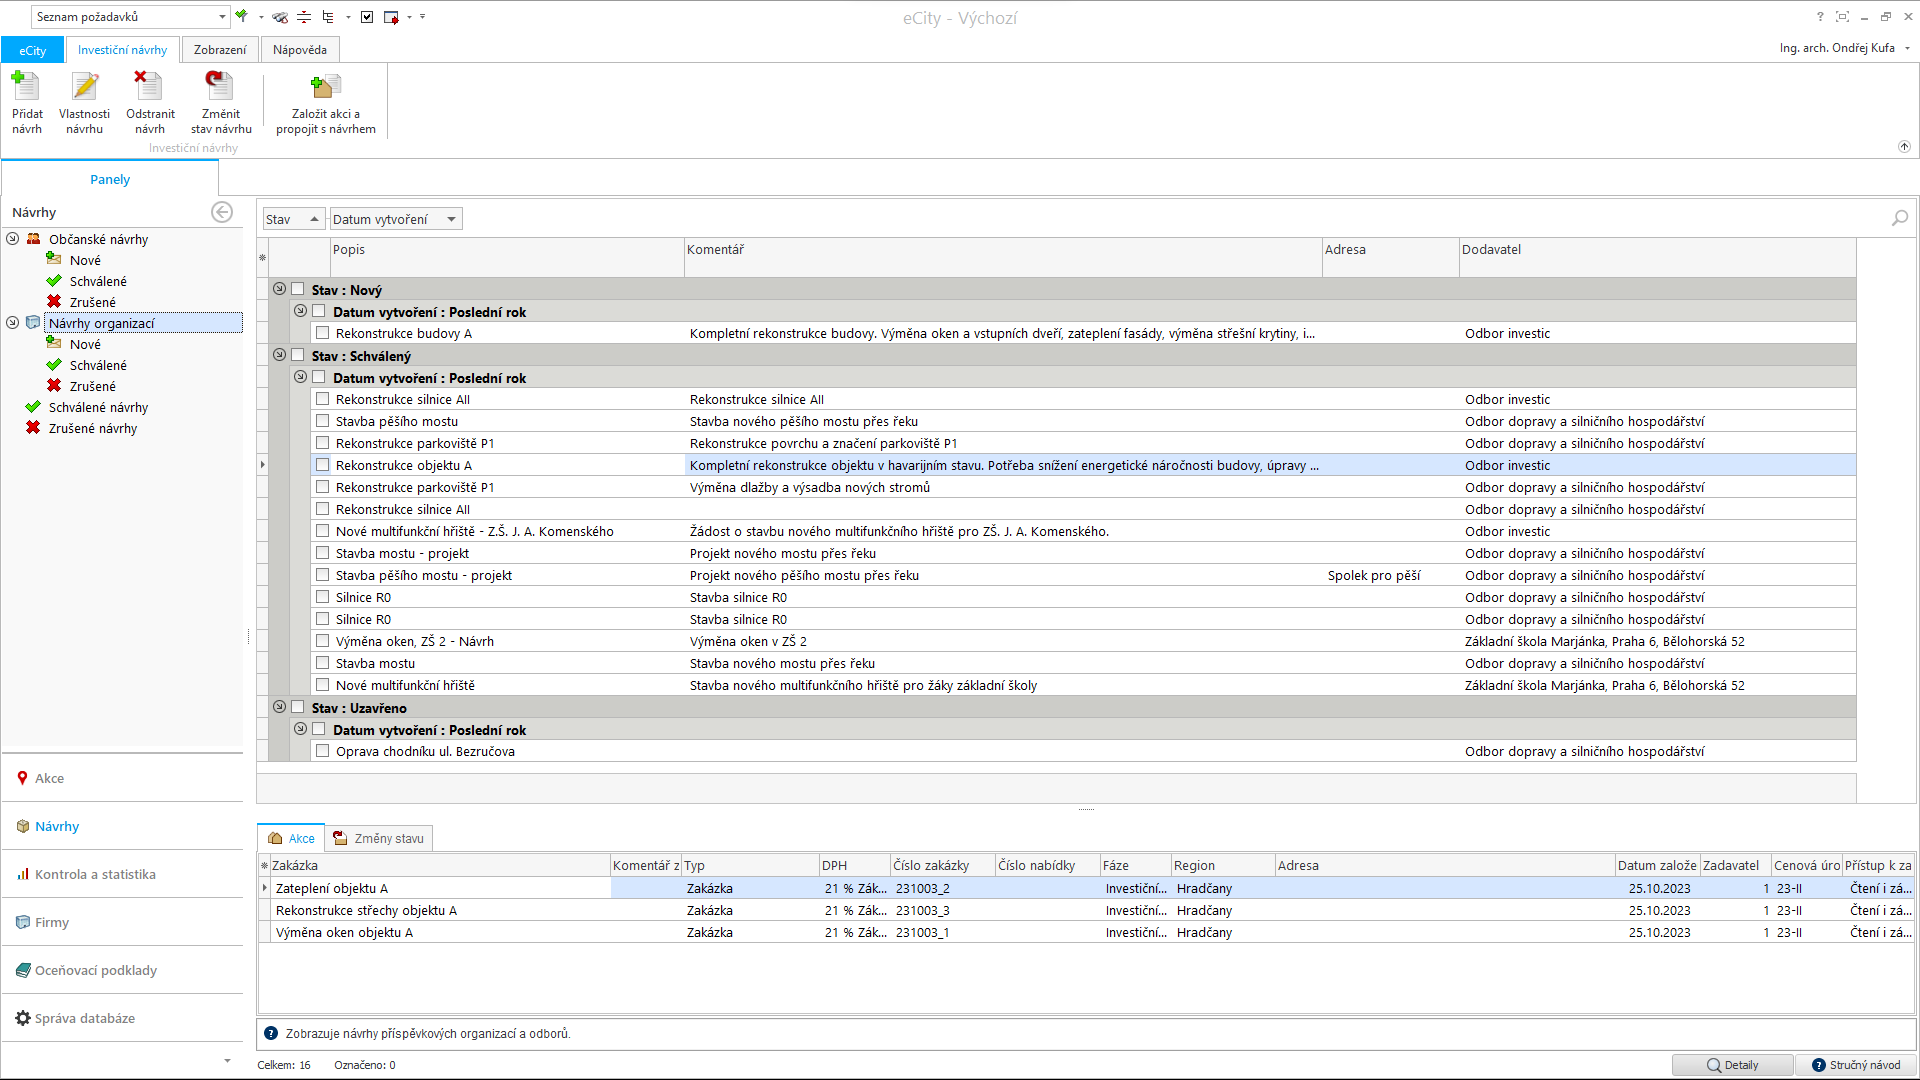Check the Rekonstrukce objektu A checkbox

[x=322, y=465]
